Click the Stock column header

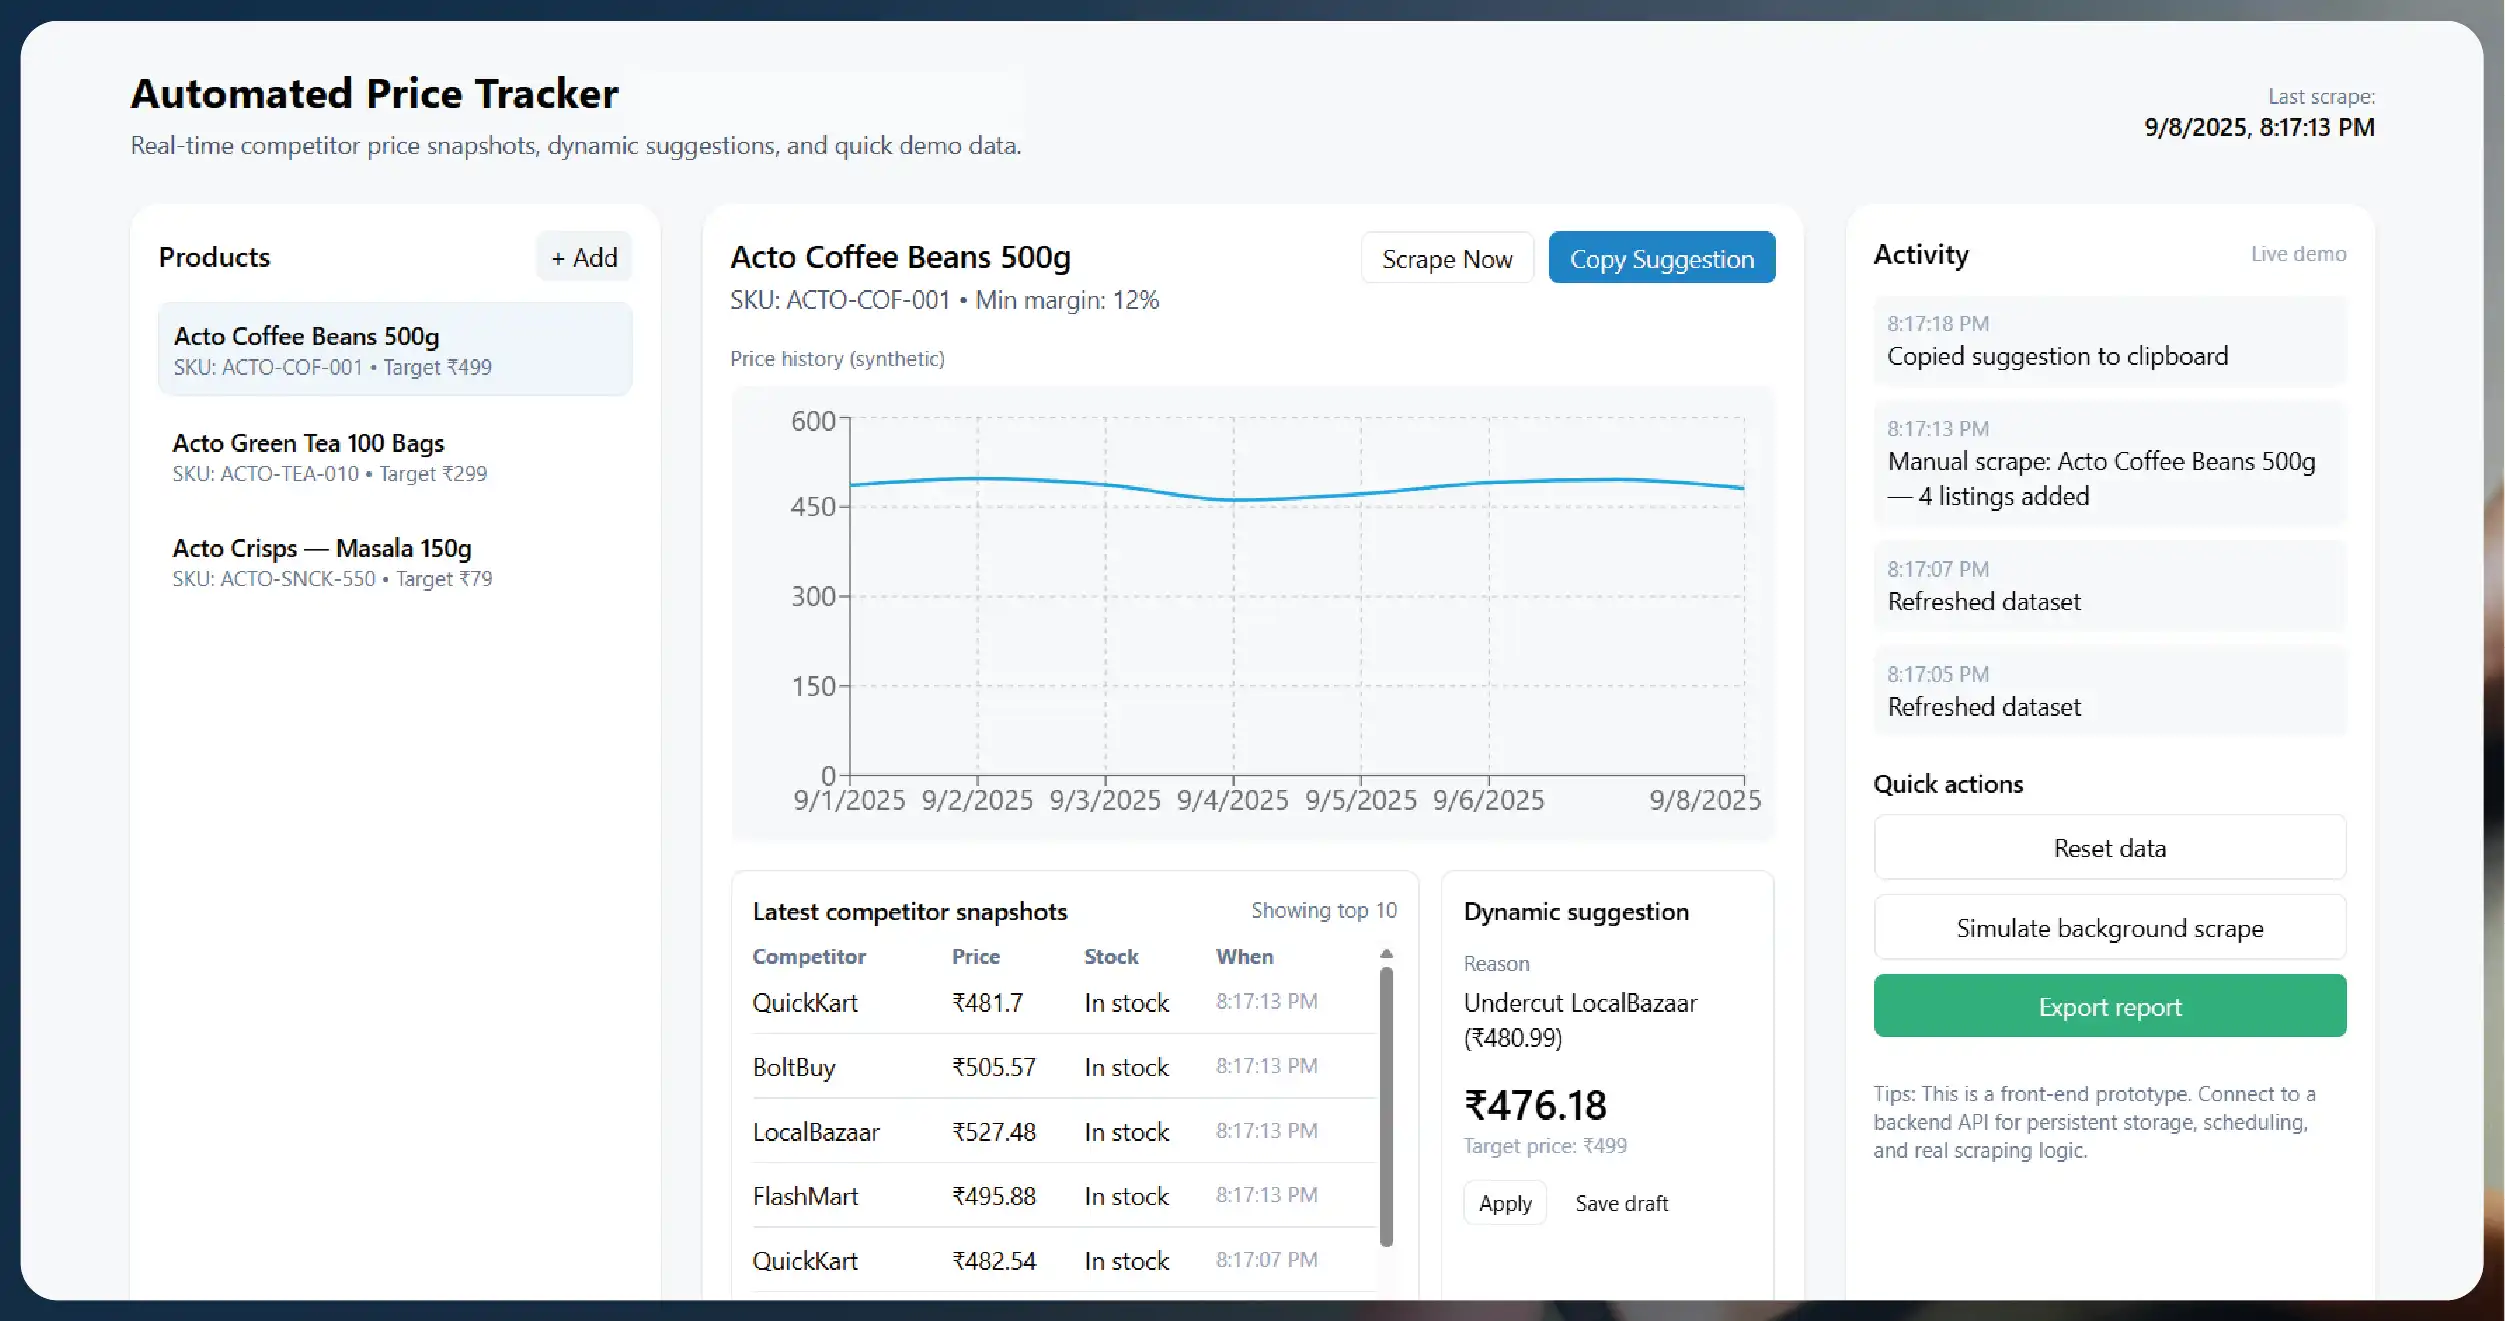[1110, 956]
